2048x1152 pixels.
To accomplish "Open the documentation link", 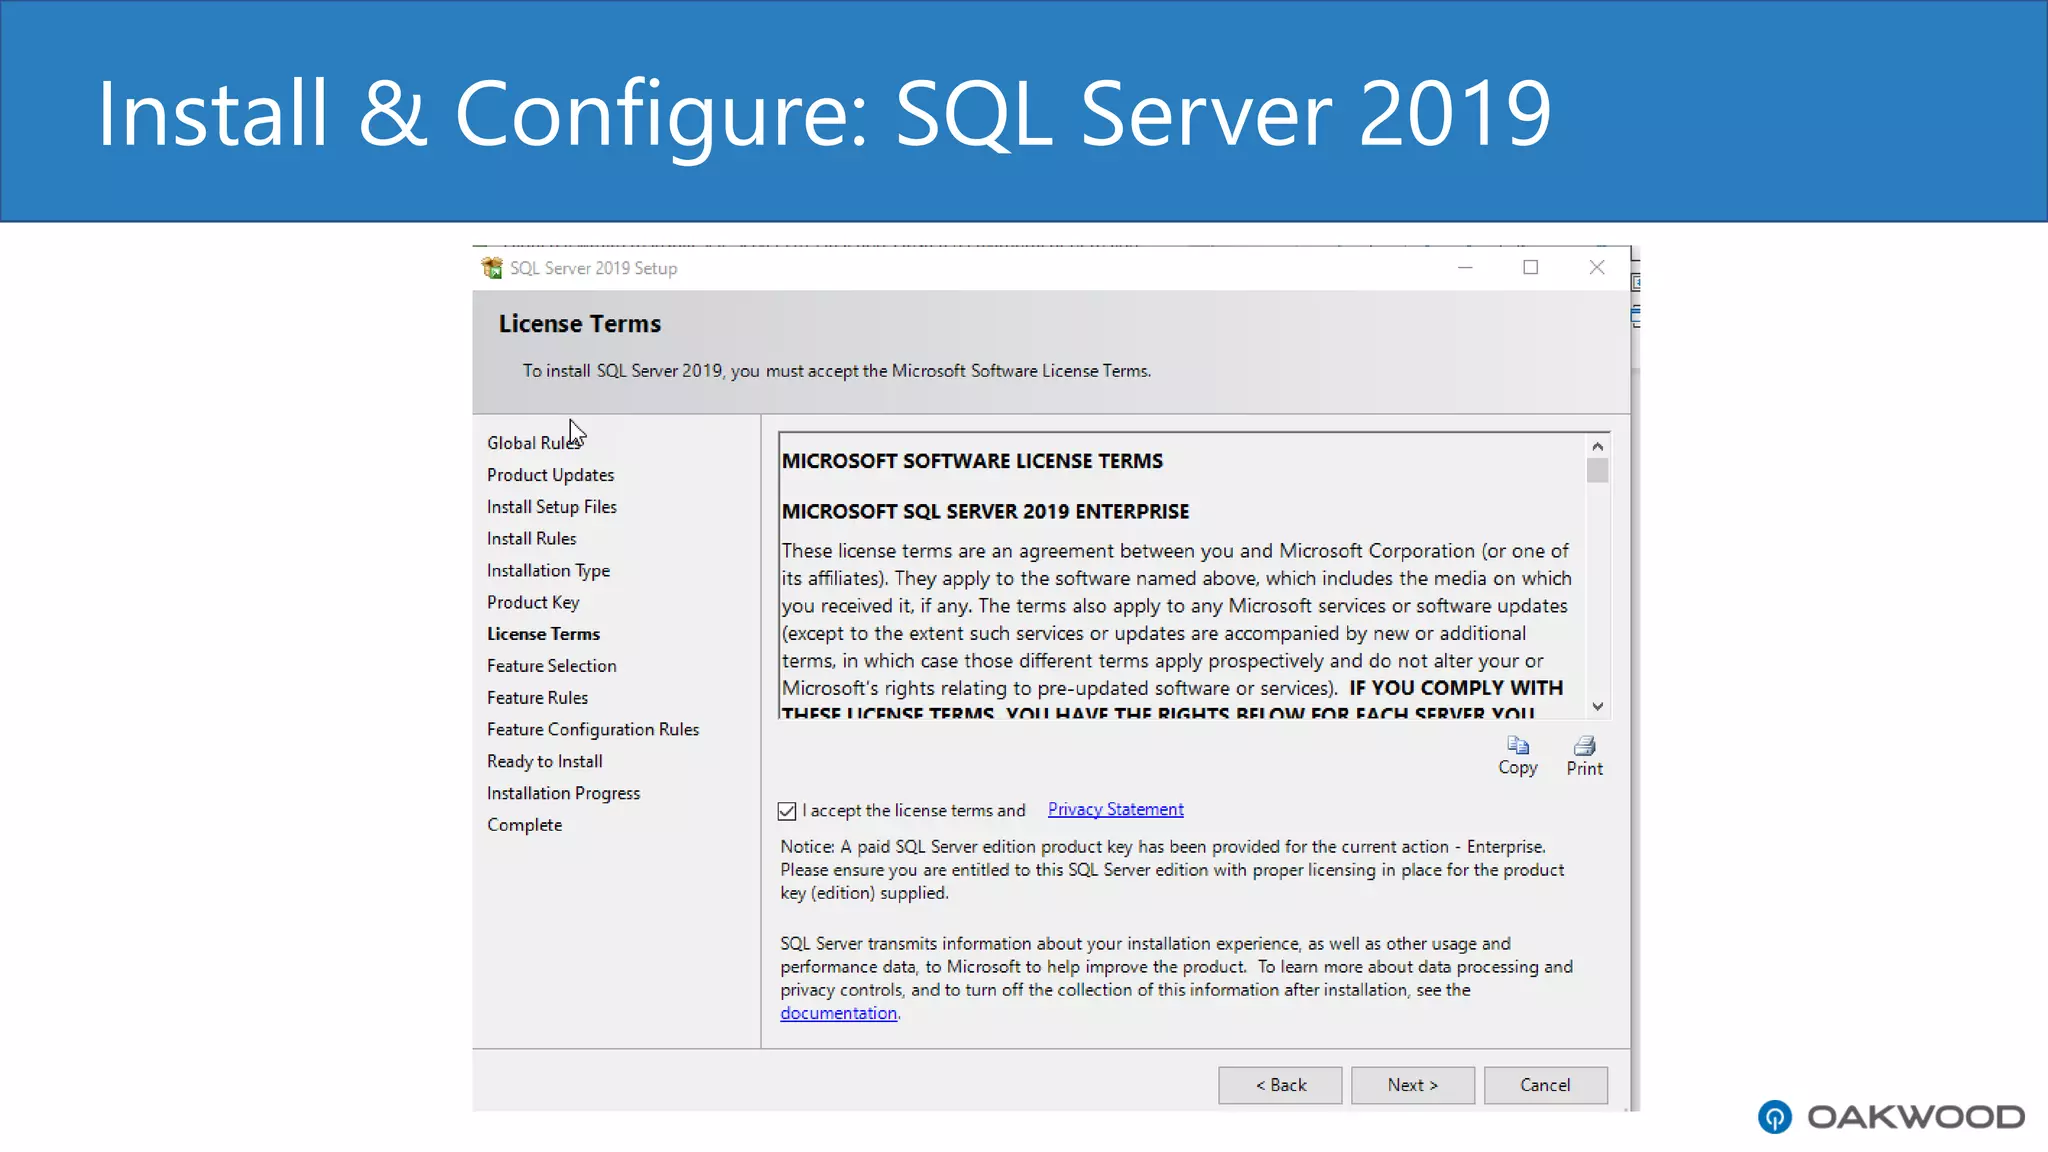I will point(838,1013).
